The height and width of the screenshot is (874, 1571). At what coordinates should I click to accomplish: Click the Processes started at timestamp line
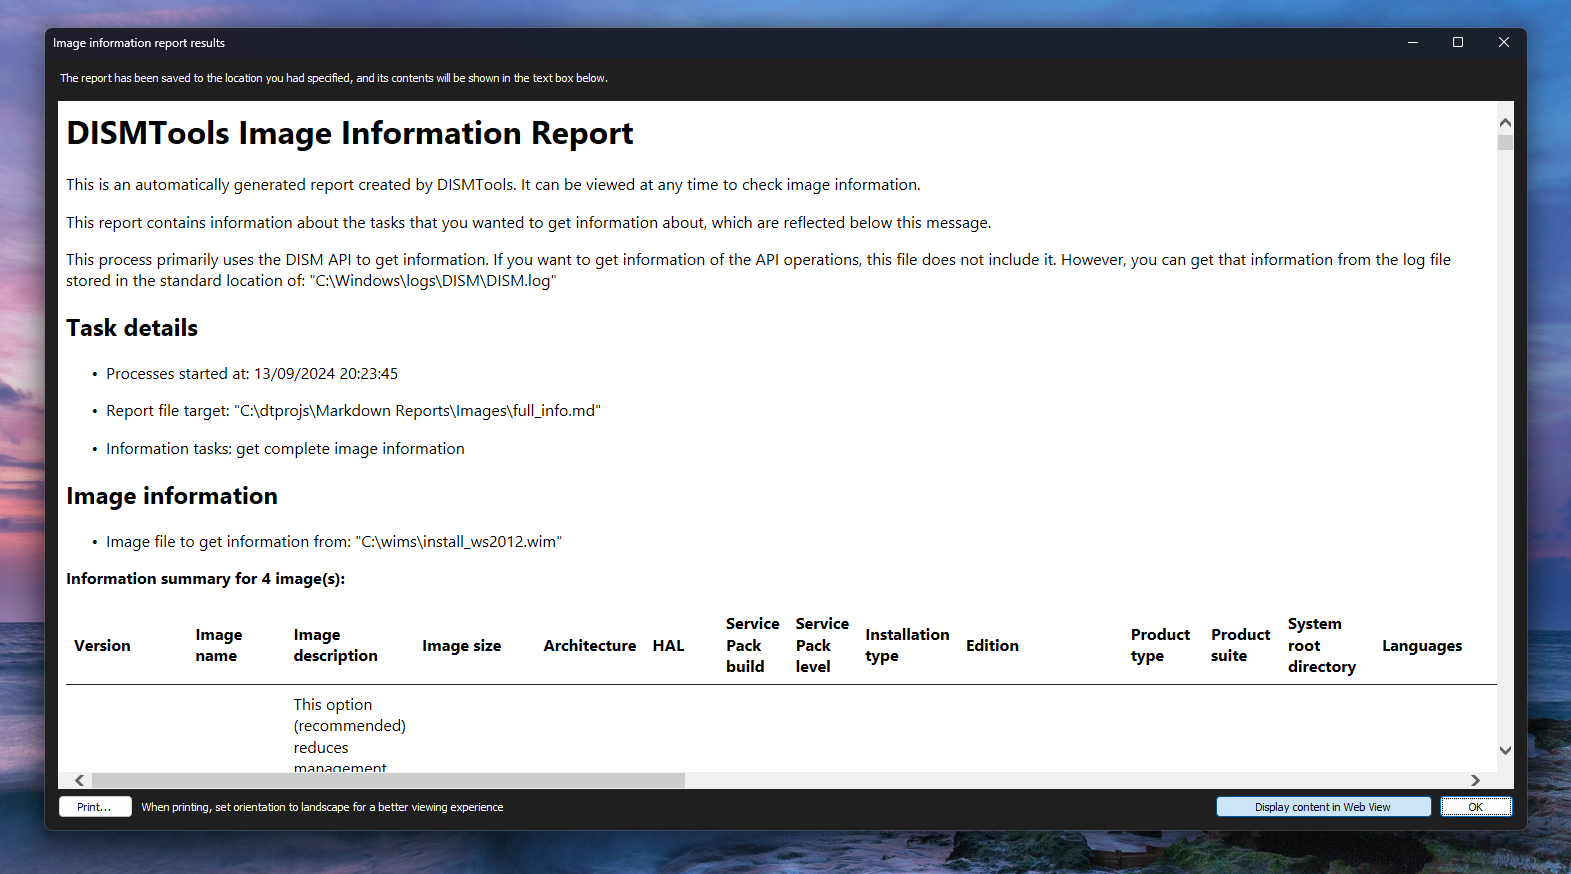(252, 374)
